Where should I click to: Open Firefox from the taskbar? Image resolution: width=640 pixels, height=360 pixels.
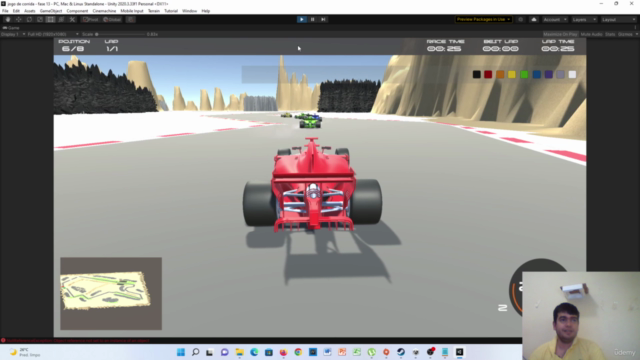click(284, 352)
